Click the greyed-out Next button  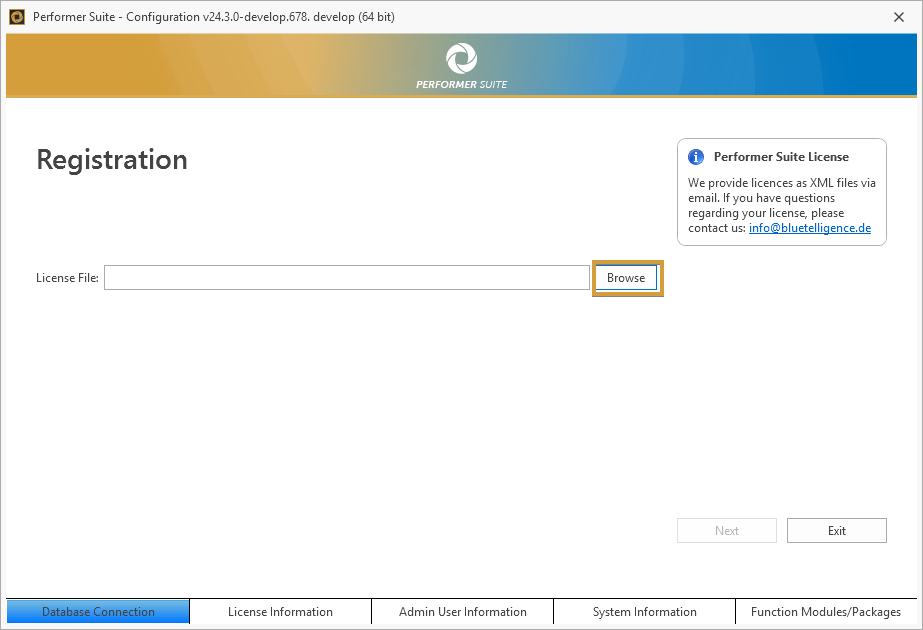coord(727,531)
